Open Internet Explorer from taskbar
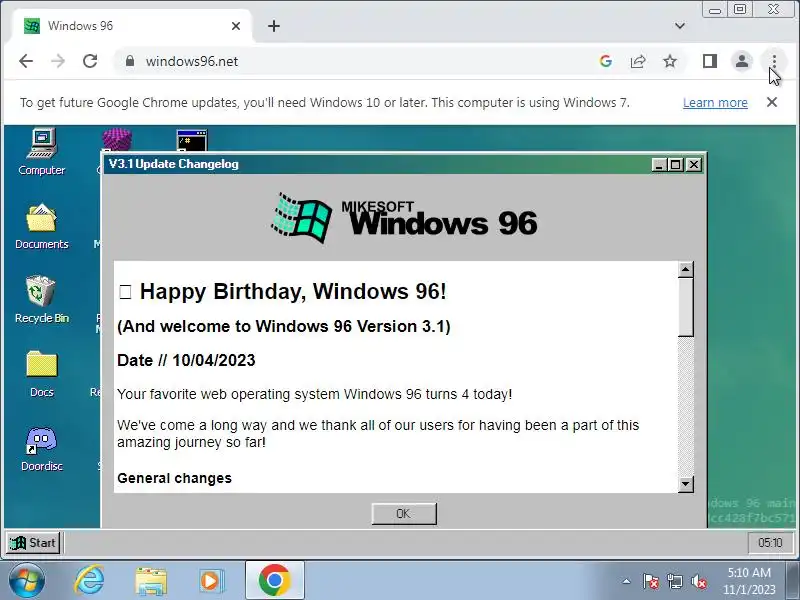800x600 pixels. point(89,581)
